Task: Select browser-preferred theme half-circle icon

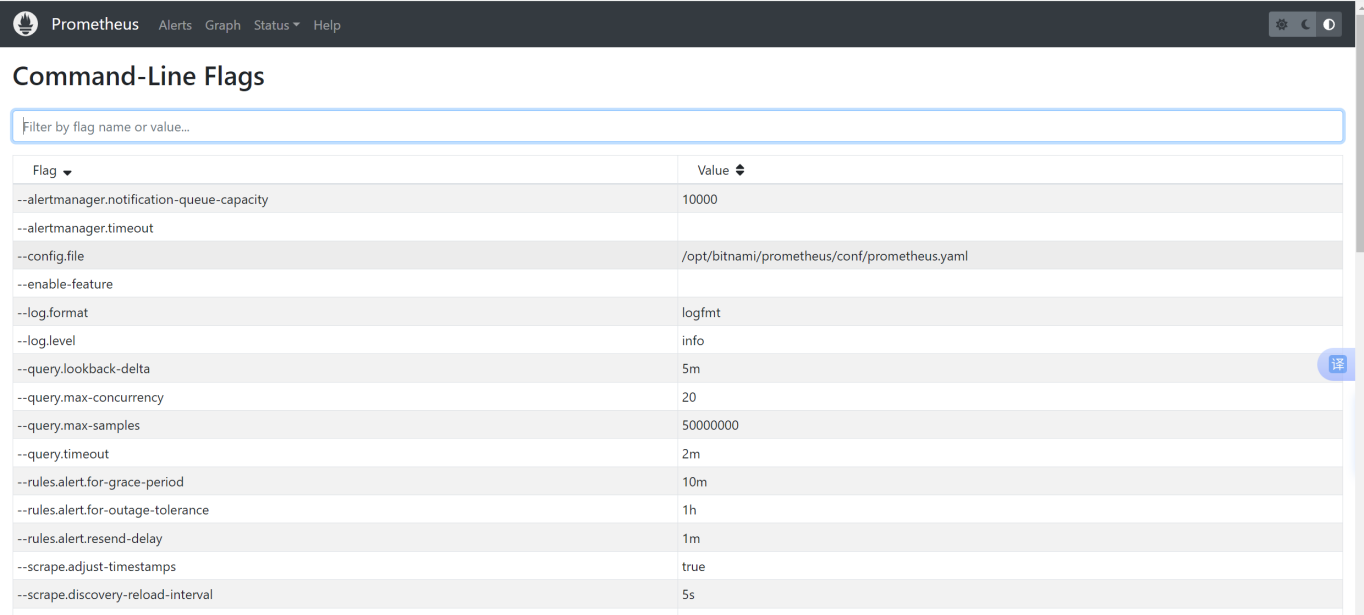Action: coord(1329,25)
